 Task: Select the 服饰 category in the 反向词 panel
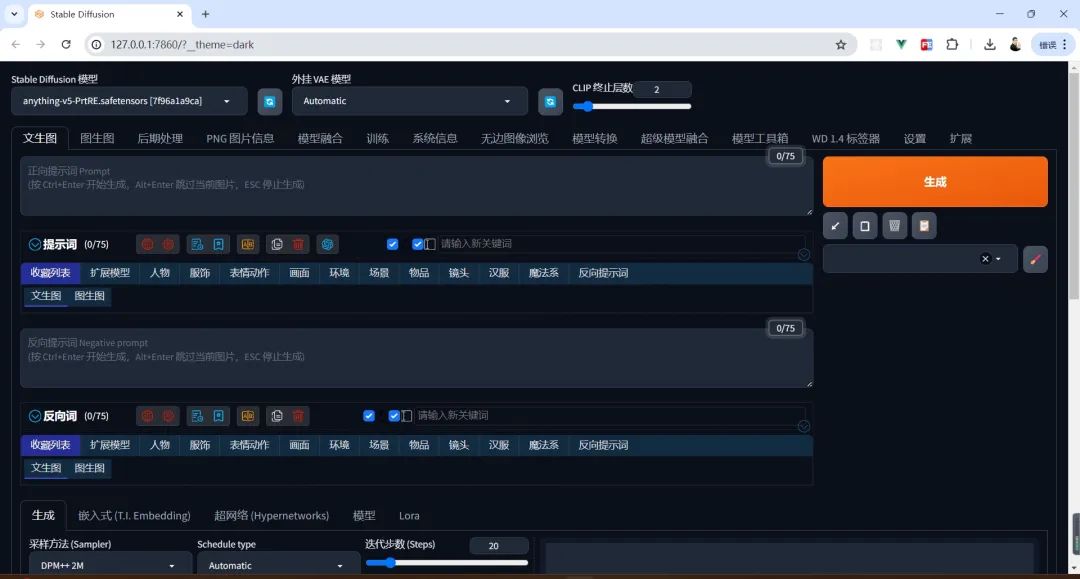tap(200, 445)
